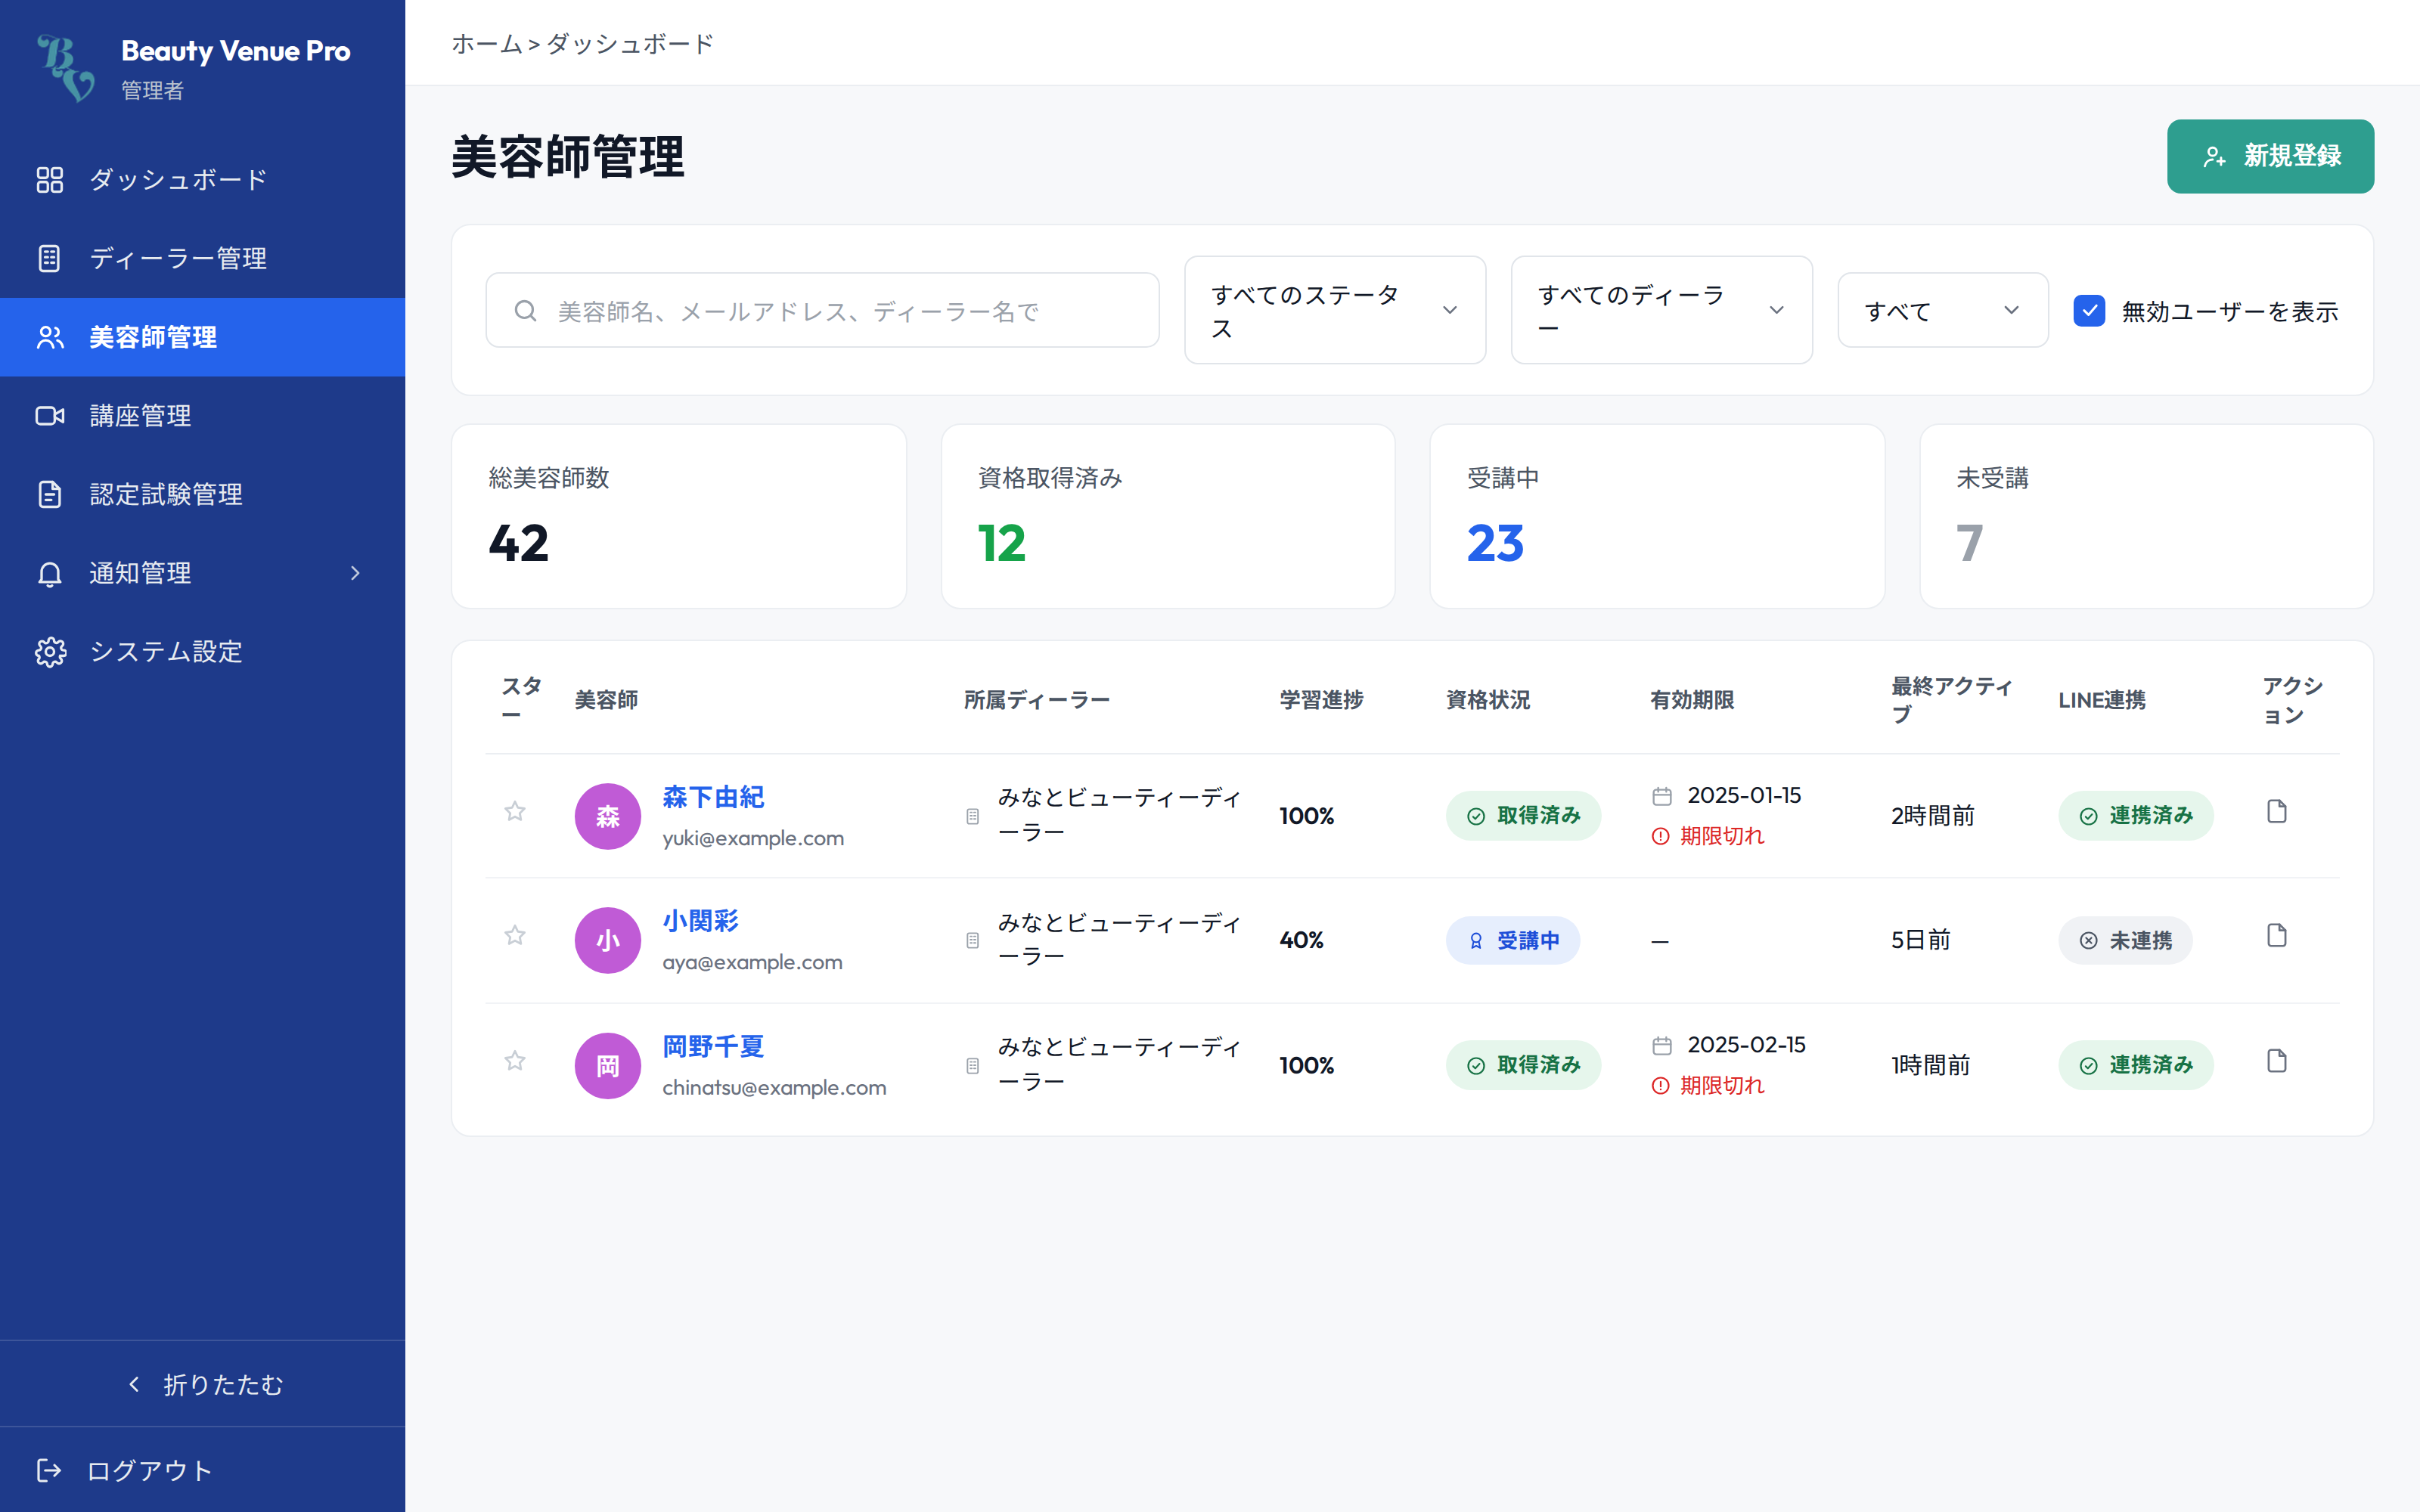The height and width of the screenshot is (1512, 2420).
Task: Open 講座管理 in sidebar
Action: (x=203, y=416)
